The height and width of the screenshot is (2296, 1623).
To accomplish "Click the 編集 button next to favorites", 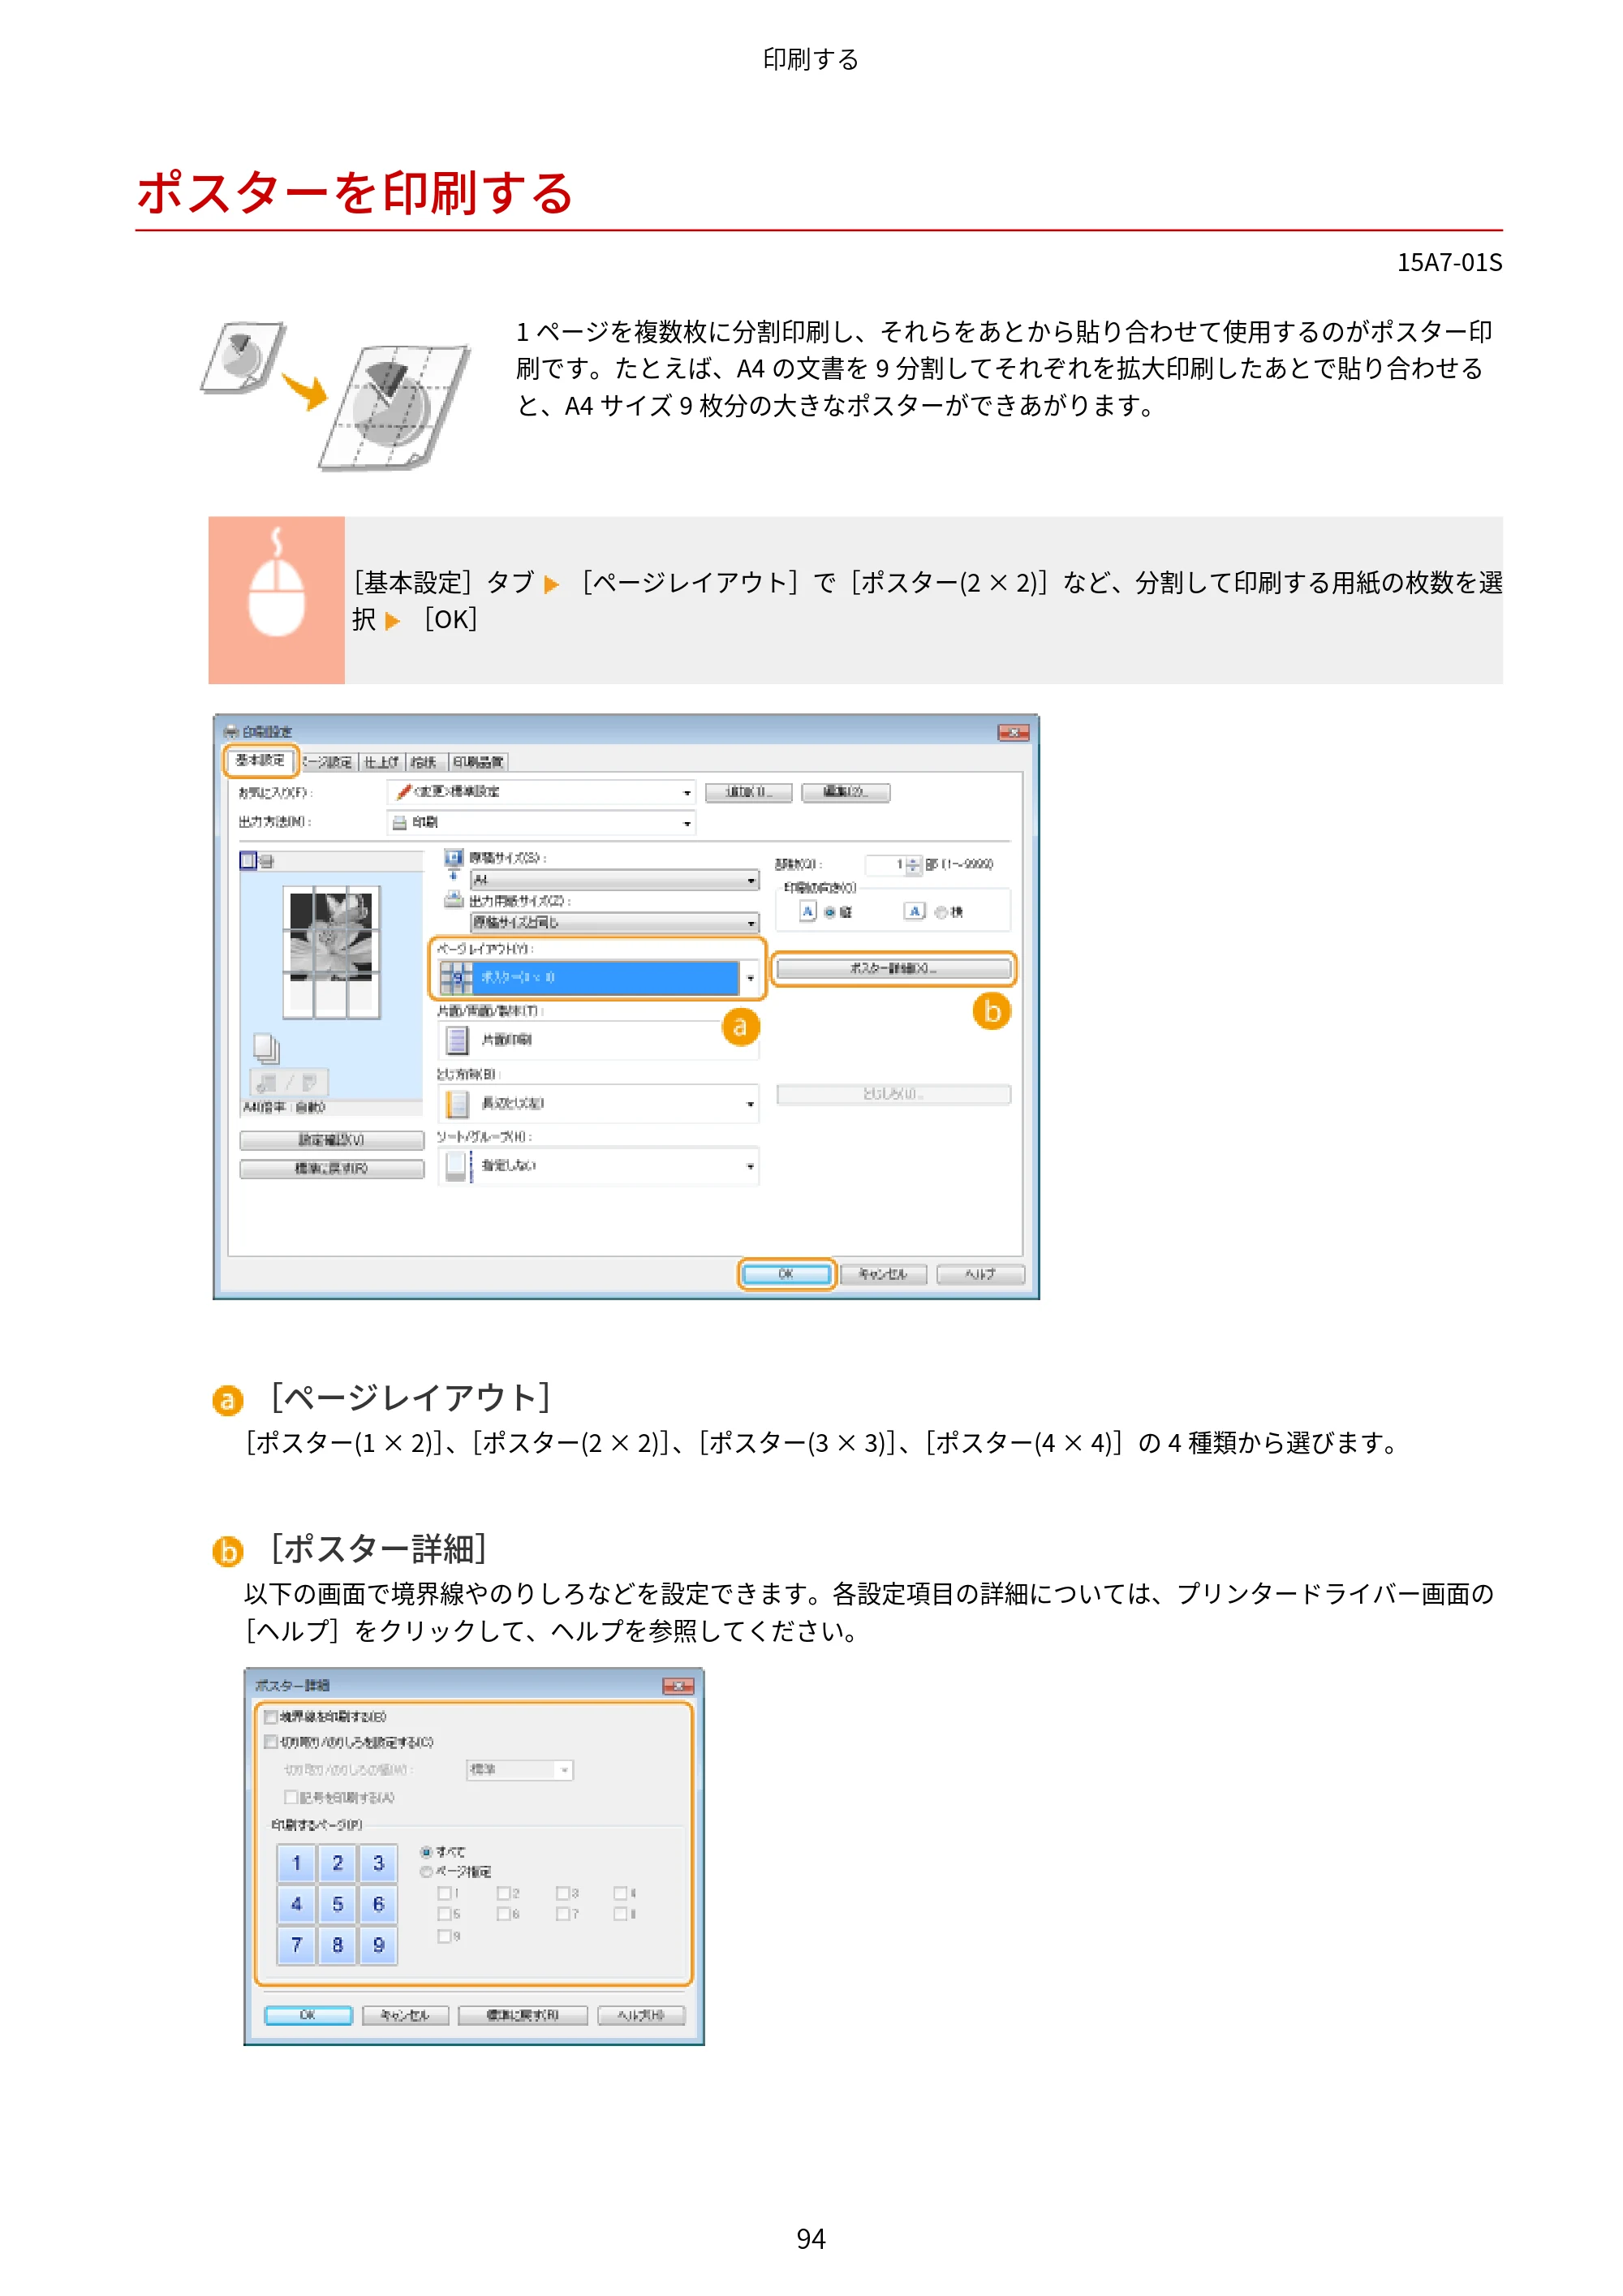I will click(x=845, y=792).
